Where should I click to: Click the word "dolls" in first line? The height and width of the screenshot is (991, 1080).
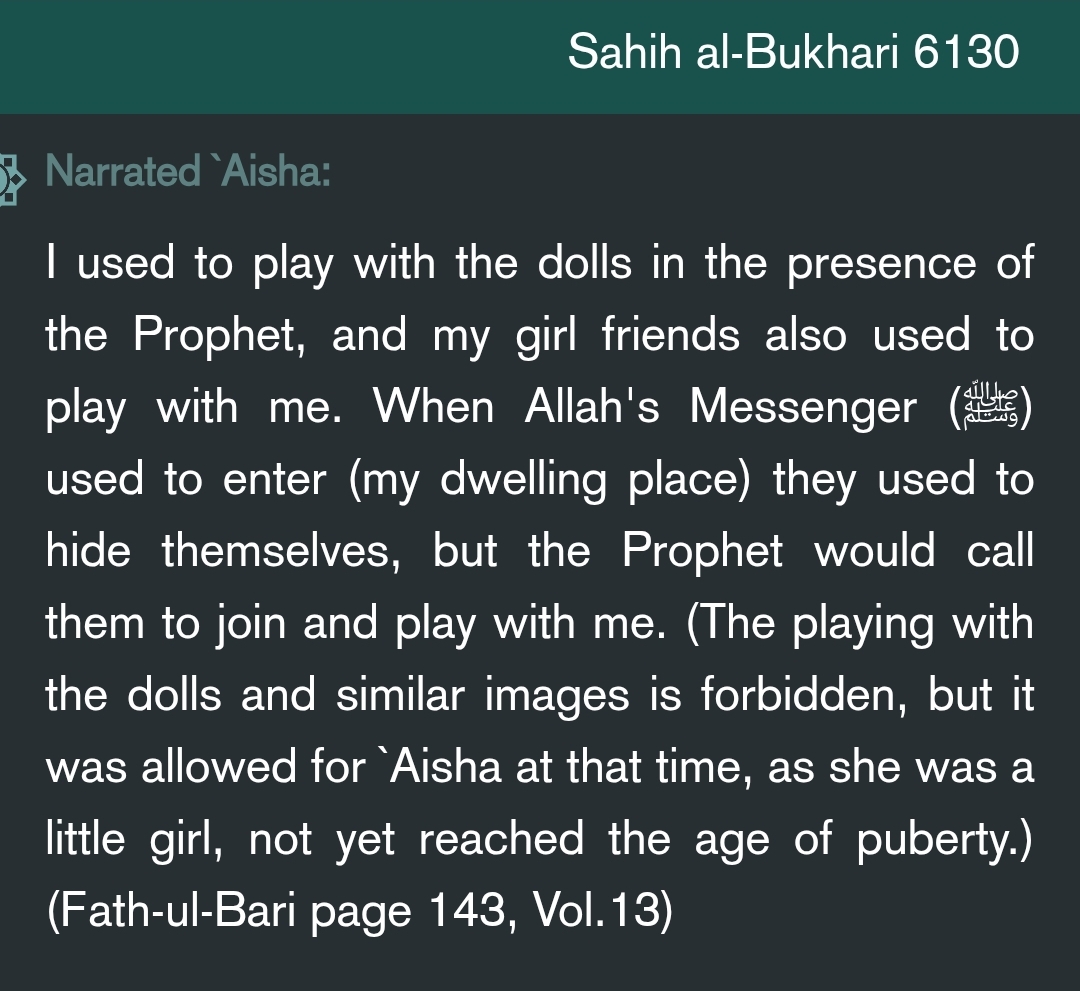coord(585,265)
